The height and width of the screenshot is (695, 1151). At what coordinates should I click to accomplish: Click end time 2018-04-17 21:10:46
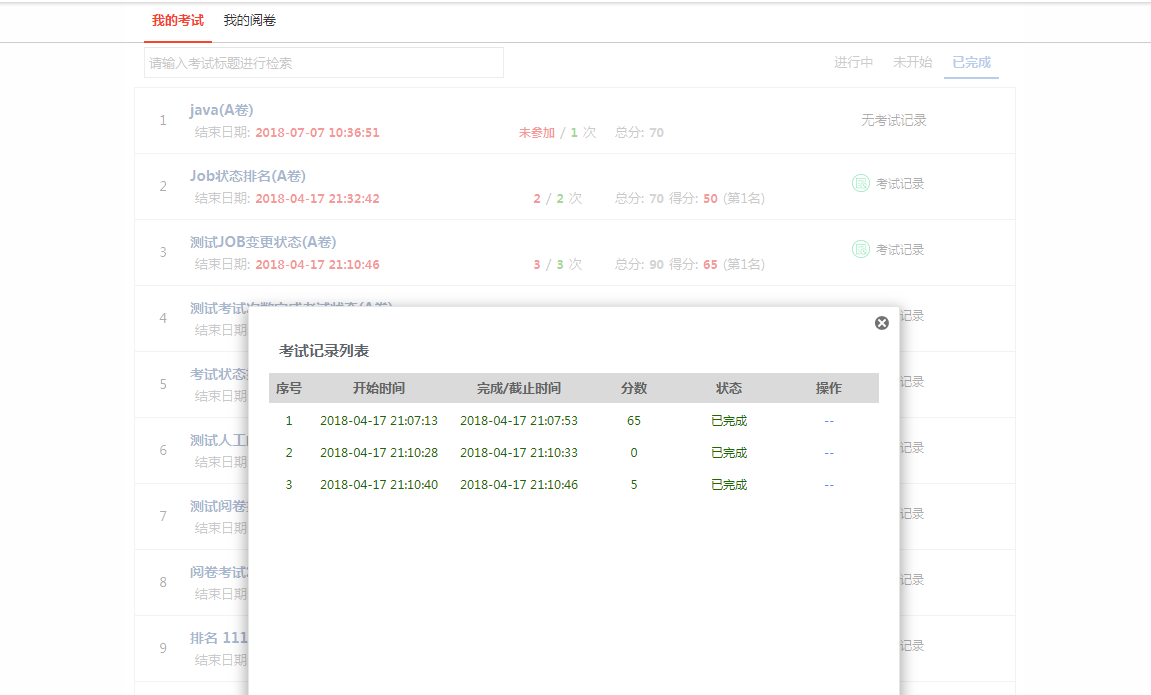(519, 485)
